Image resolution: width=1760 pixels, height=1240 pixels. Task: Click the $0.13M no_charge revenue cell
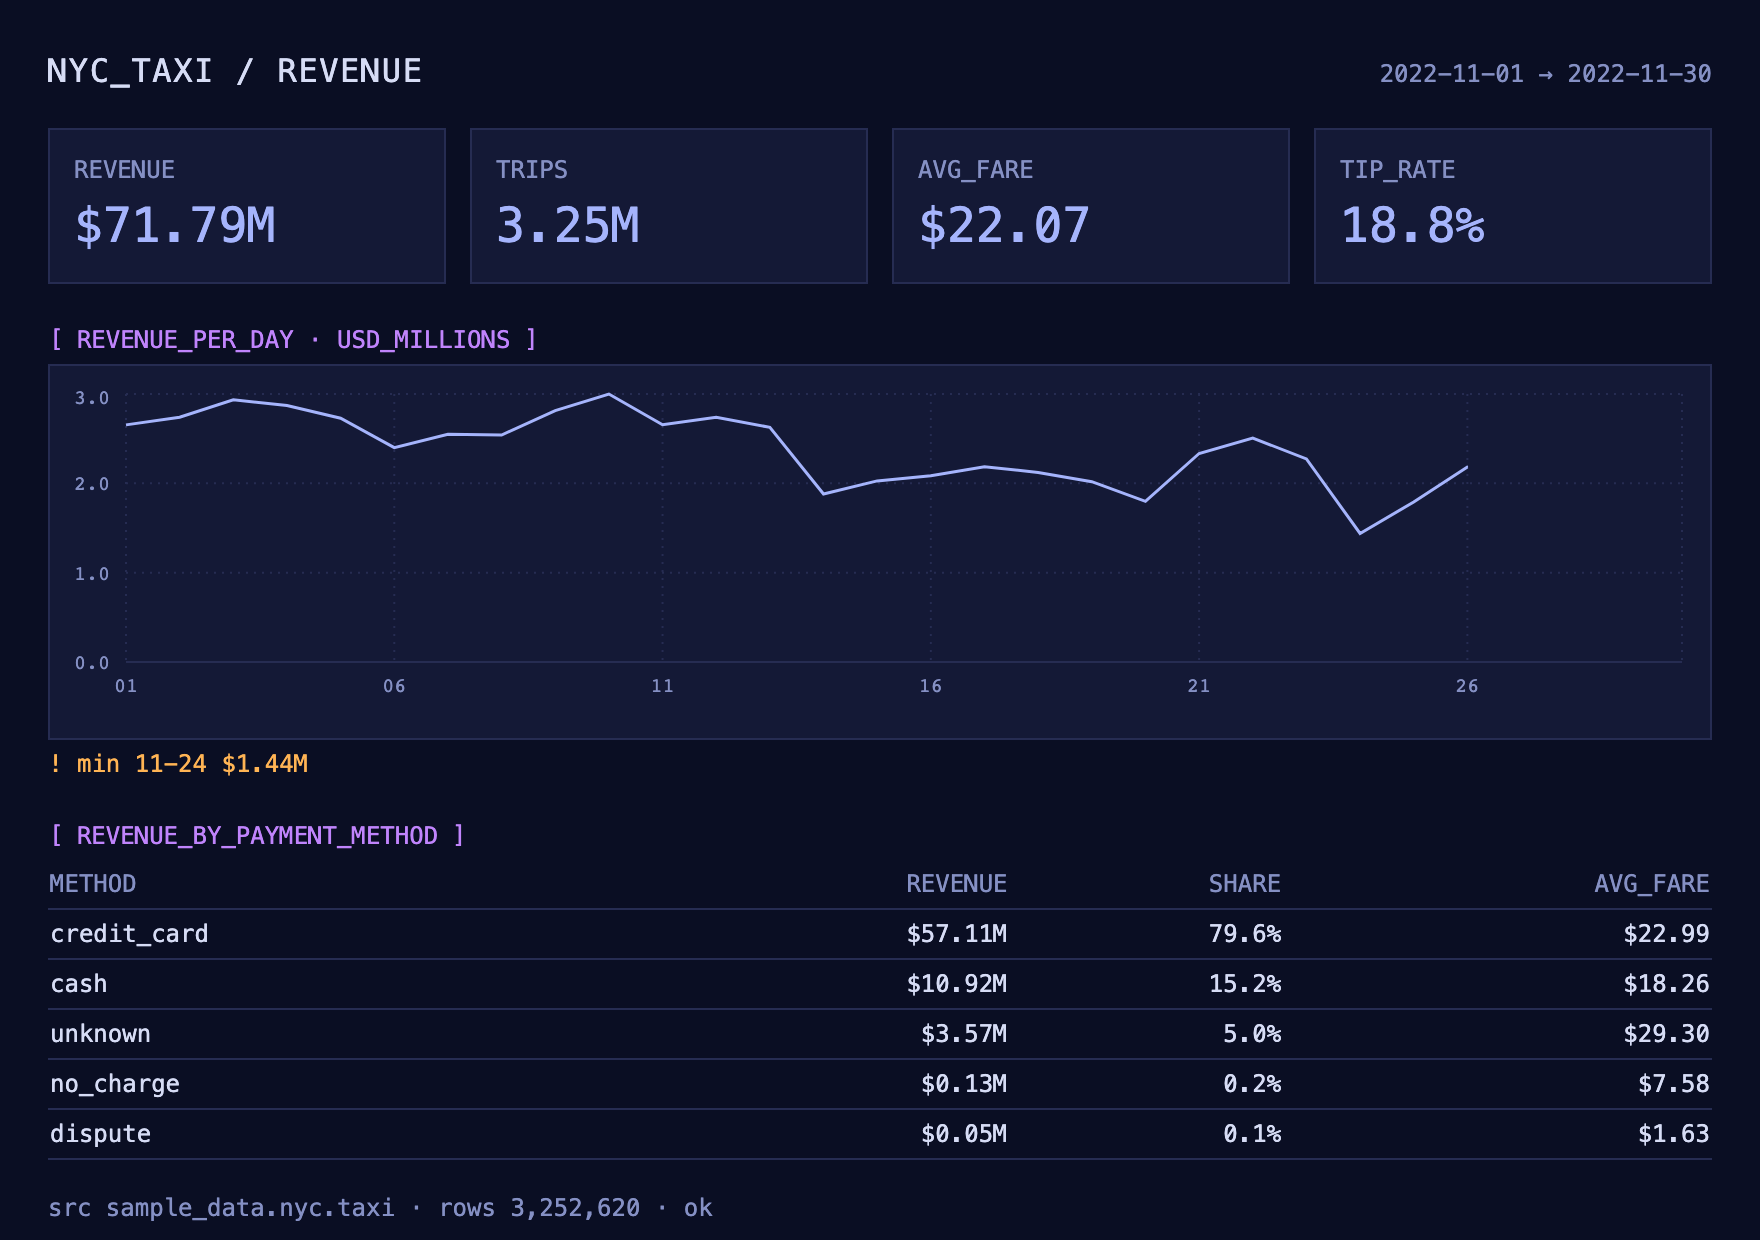point(964,1084)
